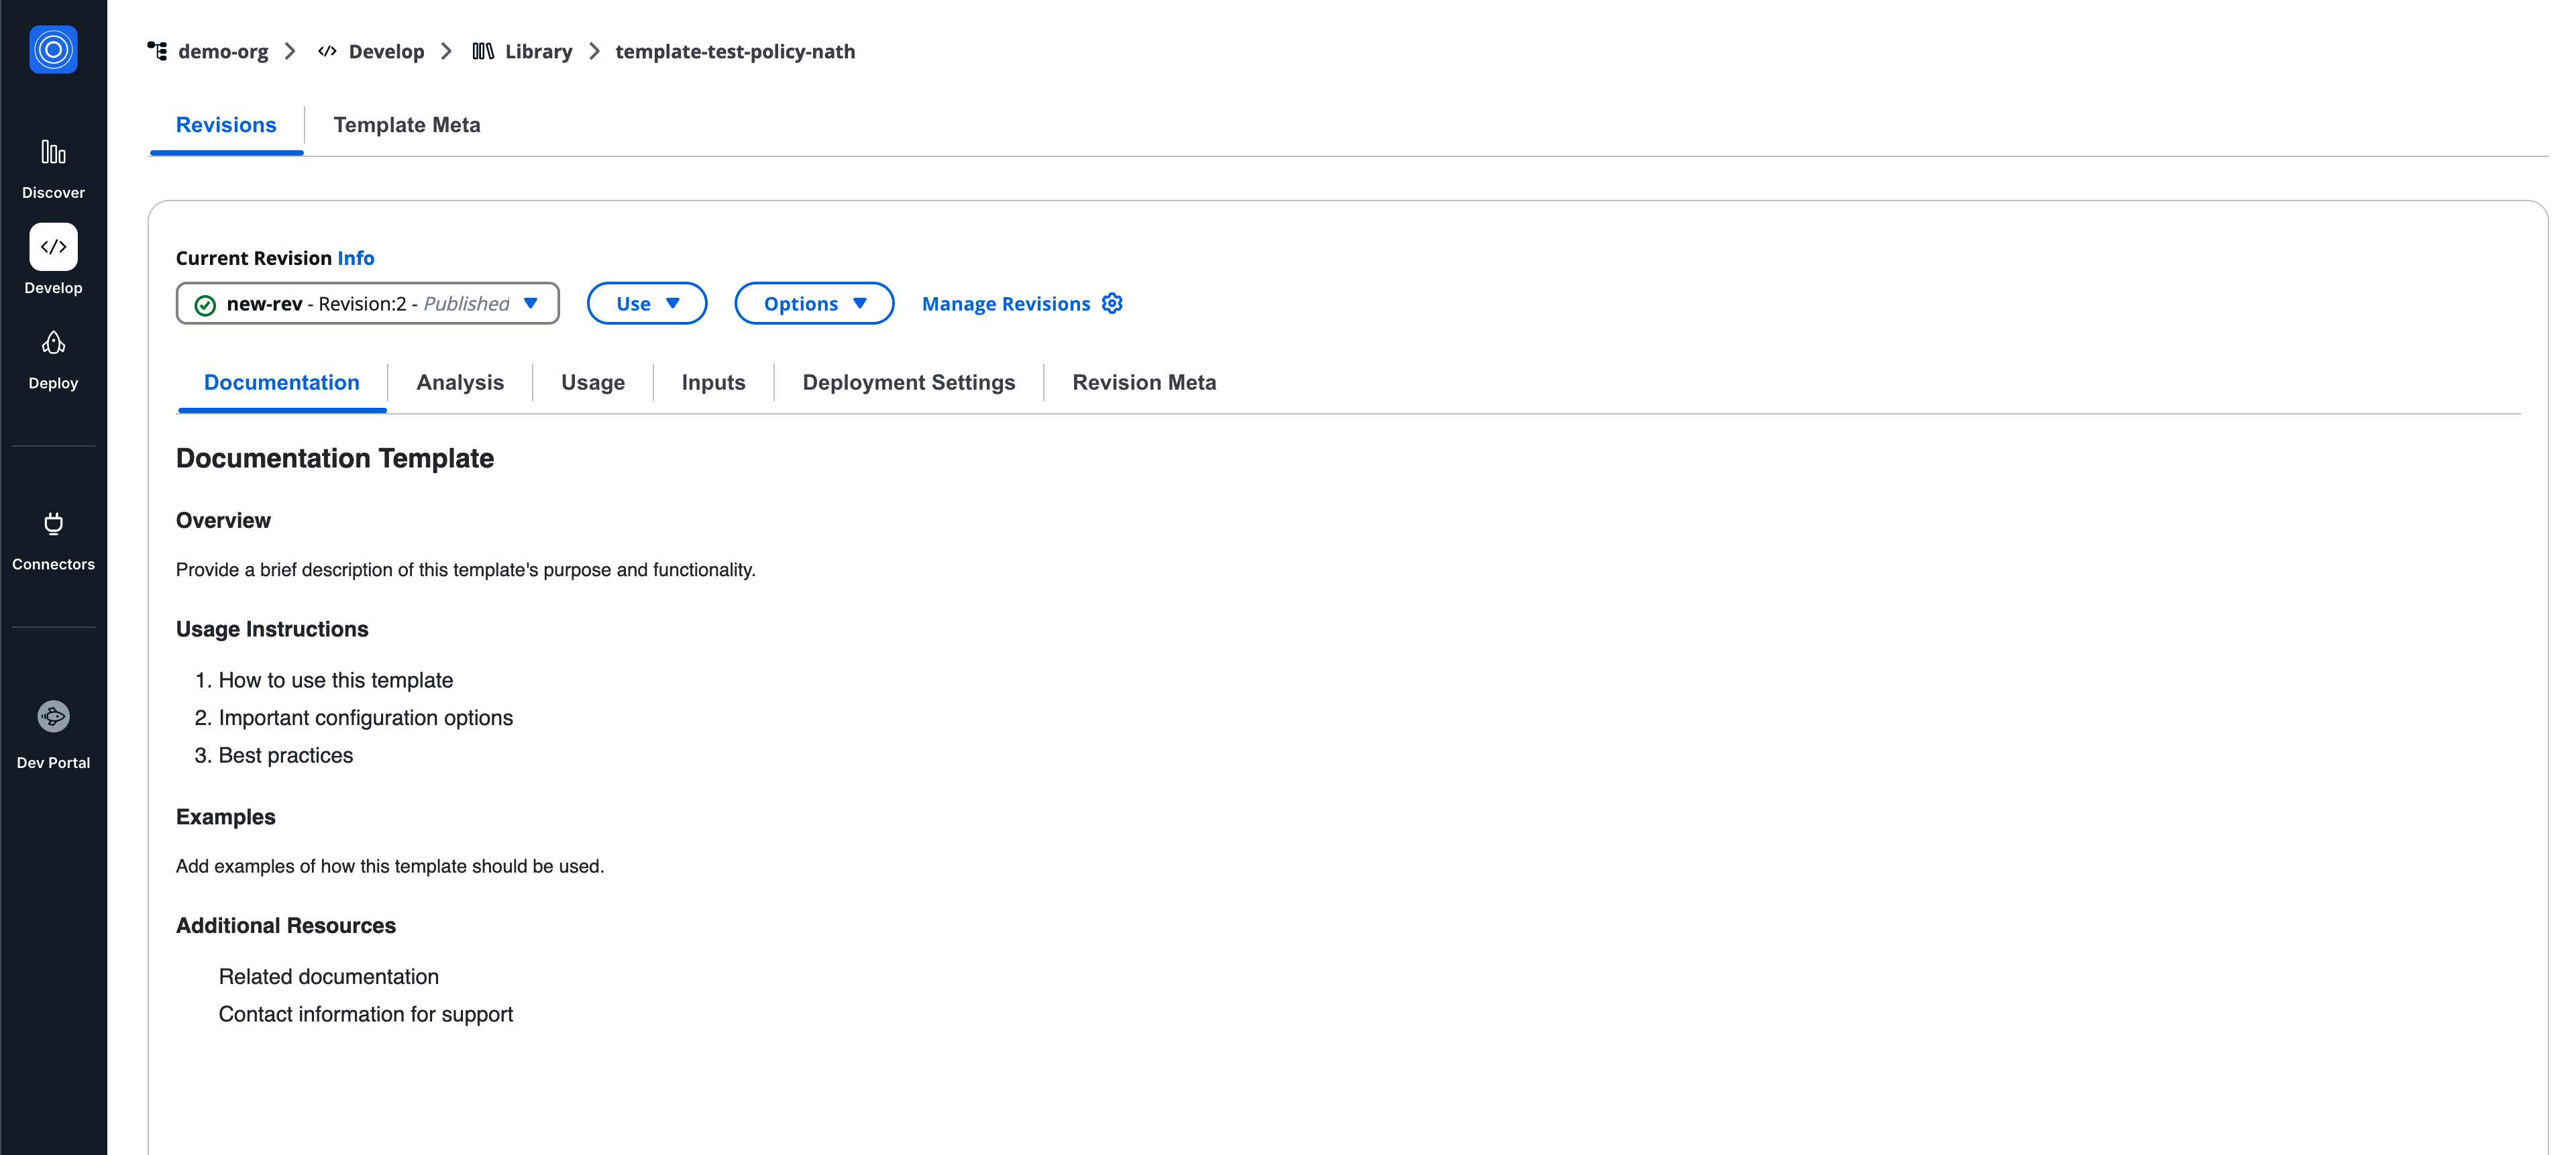Open the Revision Meta tab
This screenshot has height=1155, width=2576.
pos(1144,382)
